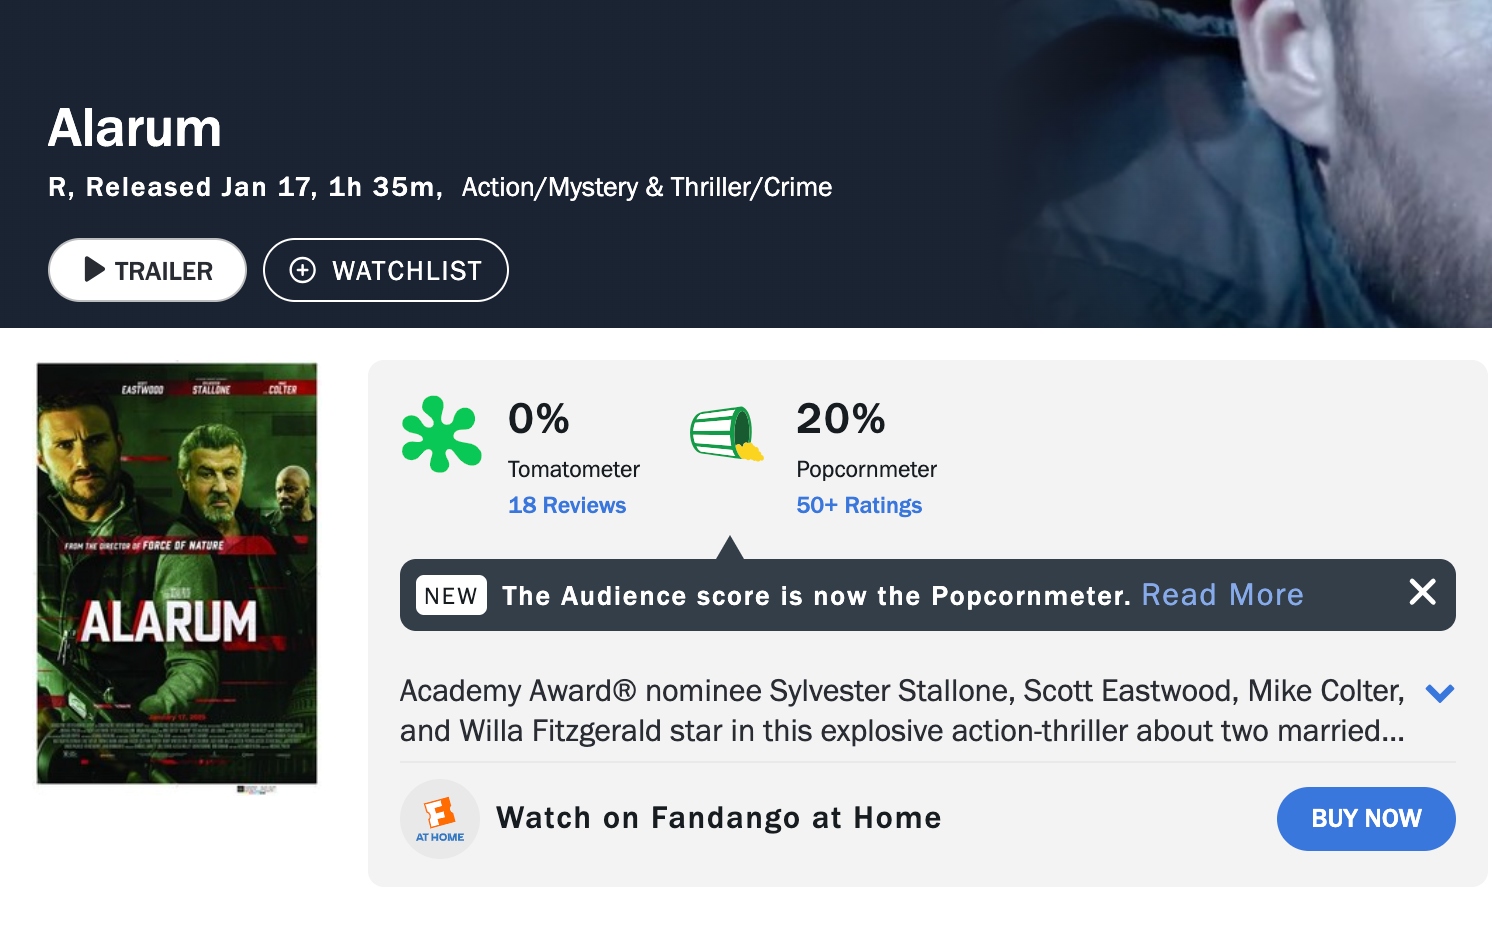Open the 50+ Ratings link
Image resolution: width=1492 pixels, height=930 pixels.
[859, 505]
